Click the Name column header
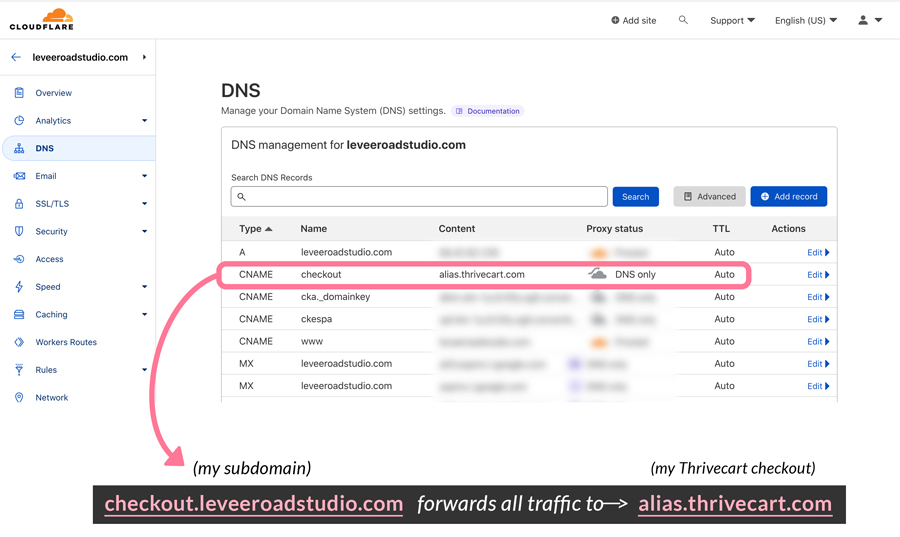Screen dimensions: 900x537 tap(313, 228)
